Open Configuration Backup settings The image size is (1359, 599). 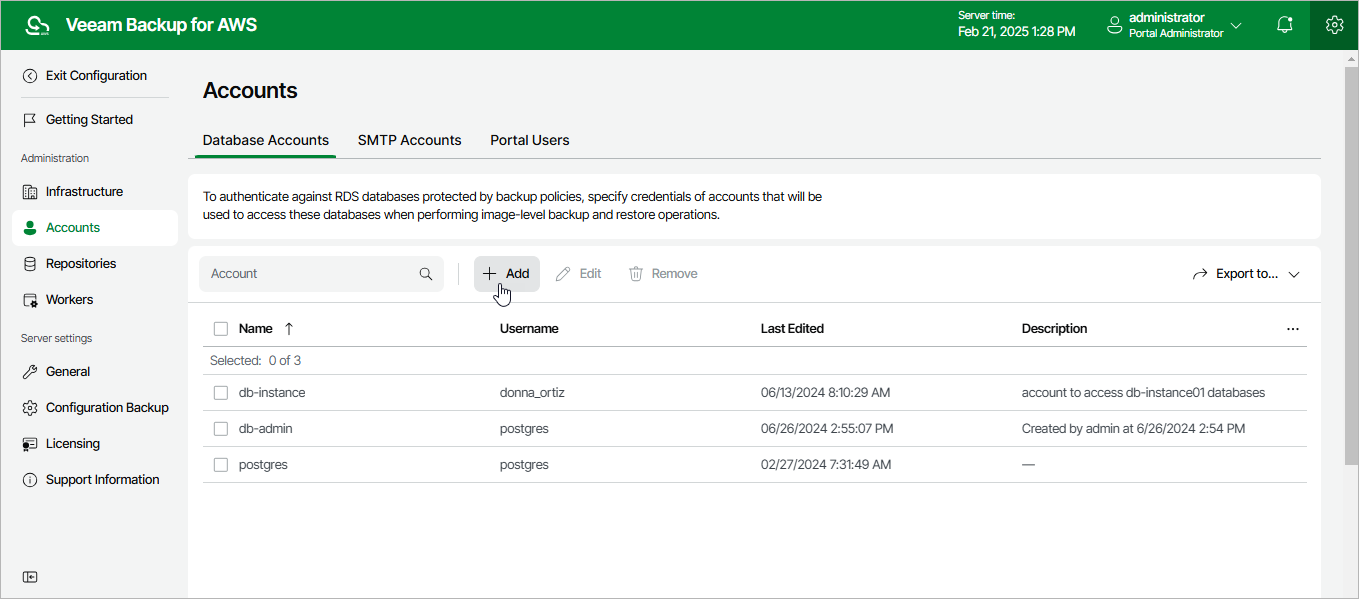point(106,408)
